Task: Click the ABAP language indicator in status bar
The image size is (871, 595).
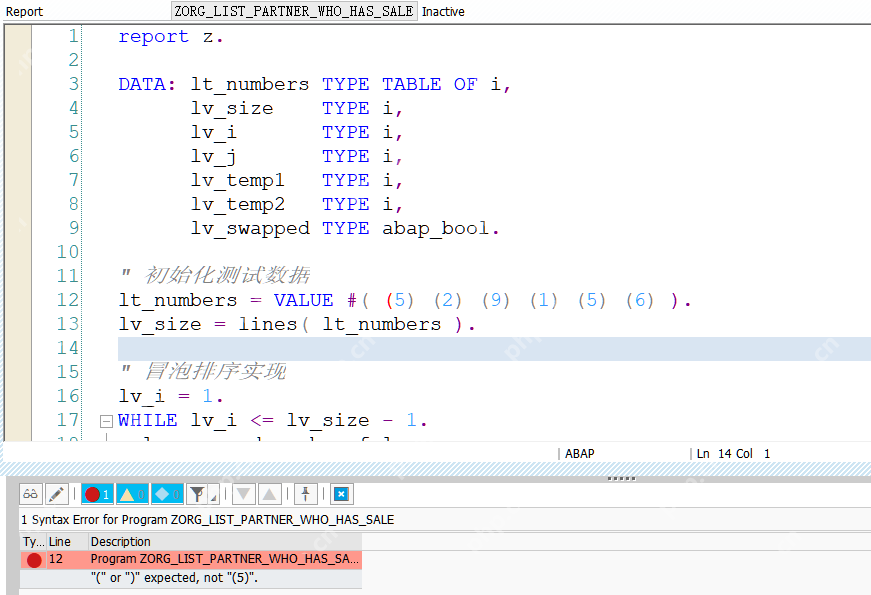Action: 580,453
